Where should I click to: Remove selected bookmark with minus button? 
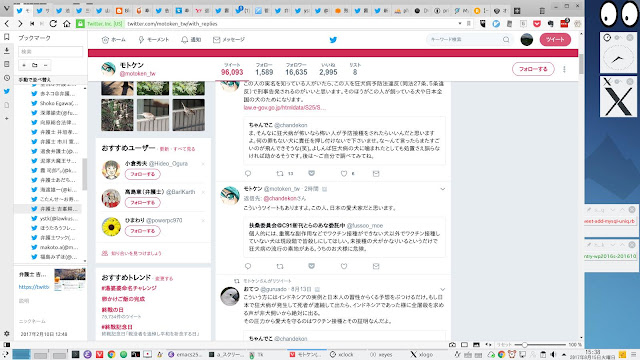(x=45, y=65)
